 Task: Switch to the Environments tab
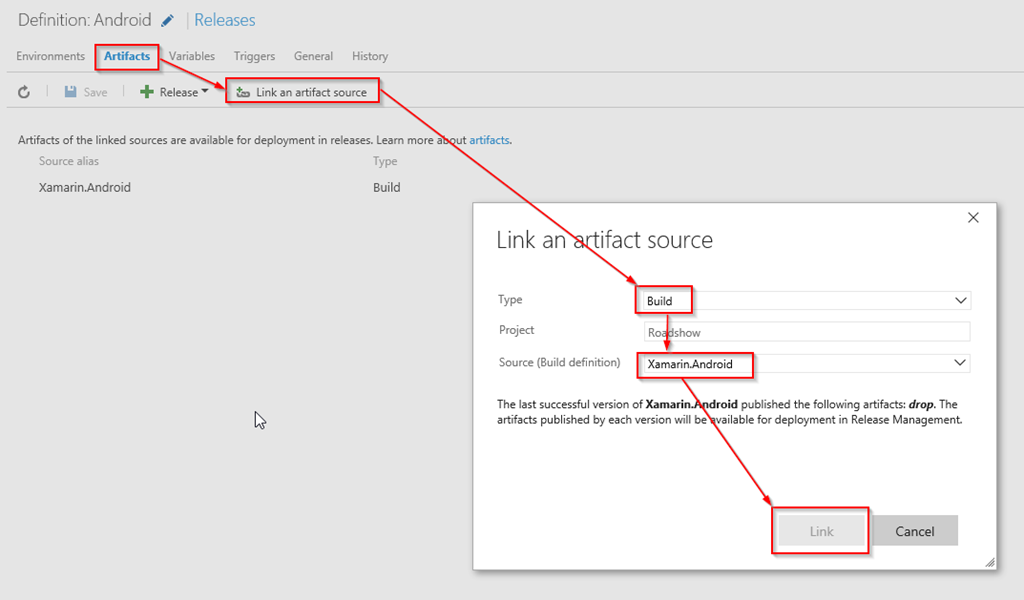click(x=50, y=56)
